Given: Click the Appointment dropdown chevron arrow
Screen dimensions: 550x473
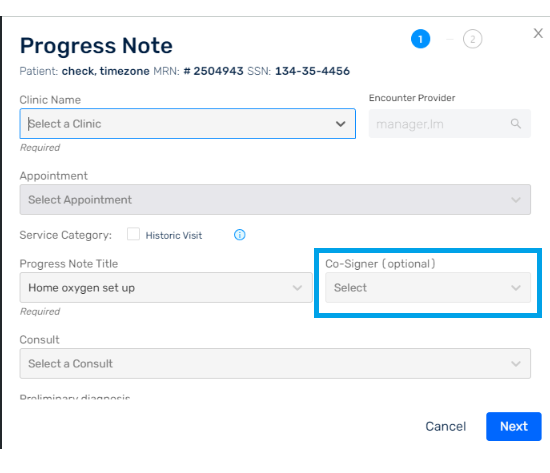Looking at the screenshot, I should click(516, 200).
